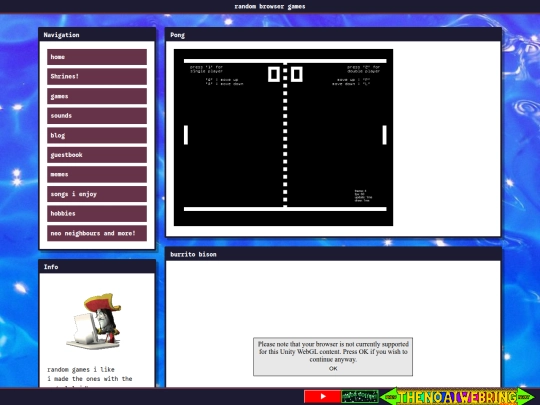540x405 pixels.
Task: Click the pirate at computer image
Action: pyautogui.click(x=94, y=321)
